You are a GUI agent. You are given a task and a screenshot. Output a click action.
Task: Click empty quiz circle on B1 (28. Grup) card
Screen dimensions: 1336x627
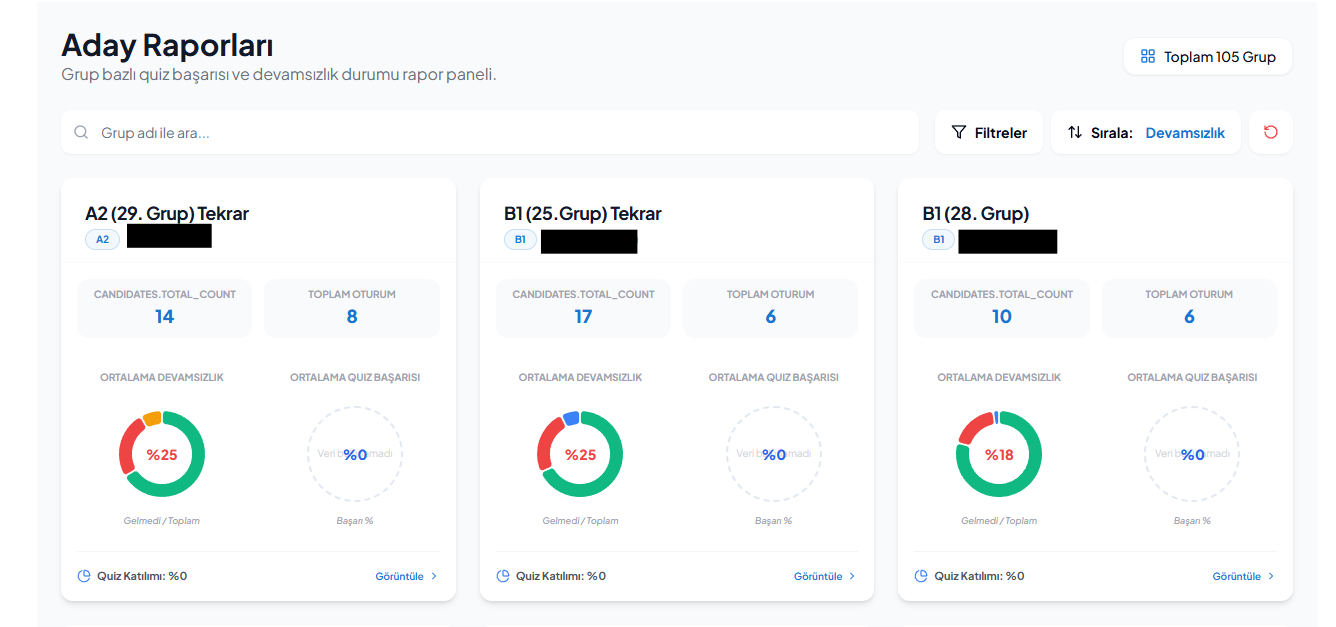1192,454
